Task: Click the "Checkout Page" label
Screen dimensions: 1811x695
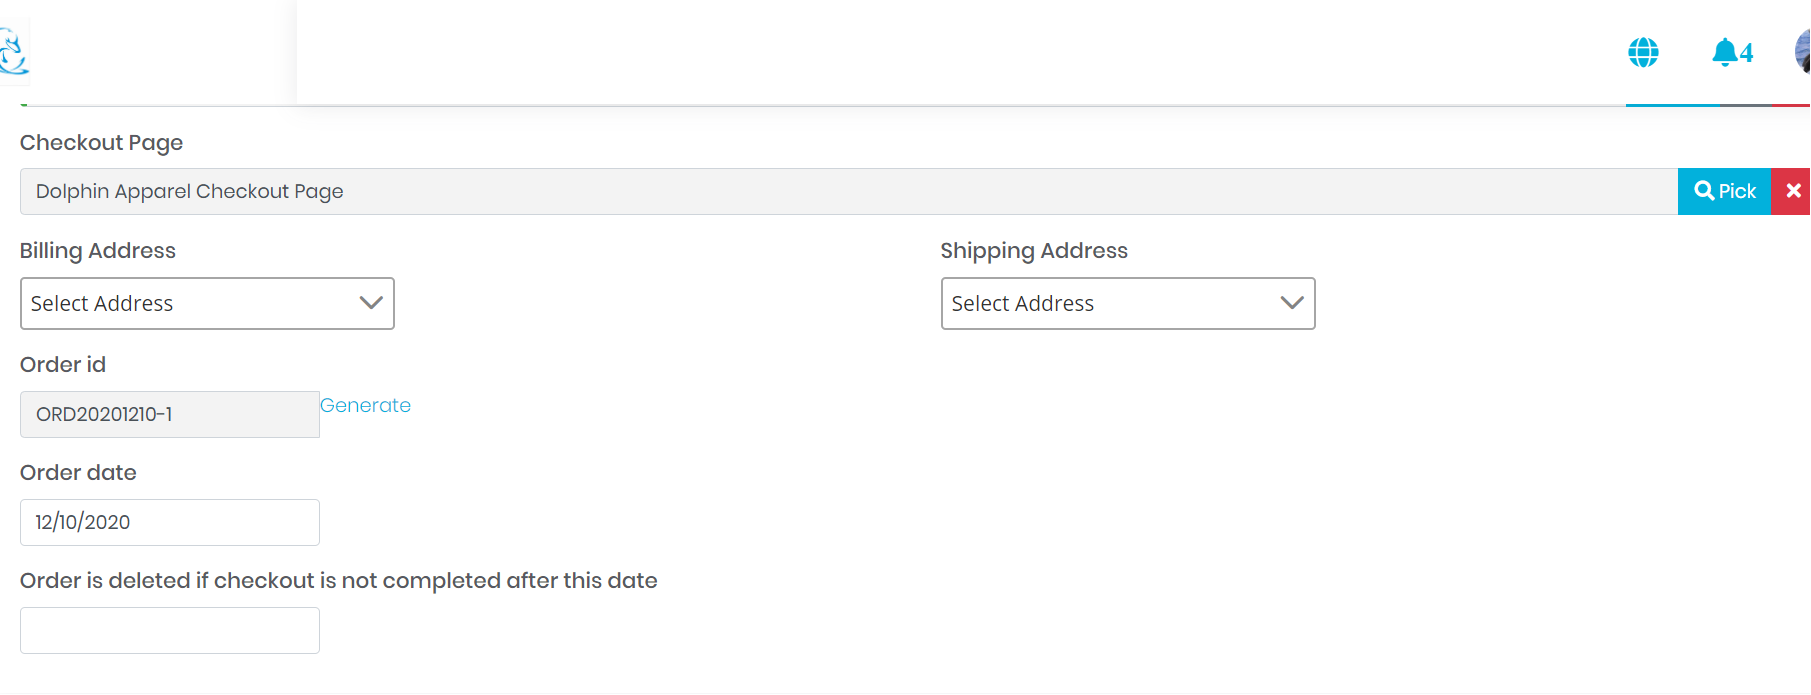Action: 102,143
